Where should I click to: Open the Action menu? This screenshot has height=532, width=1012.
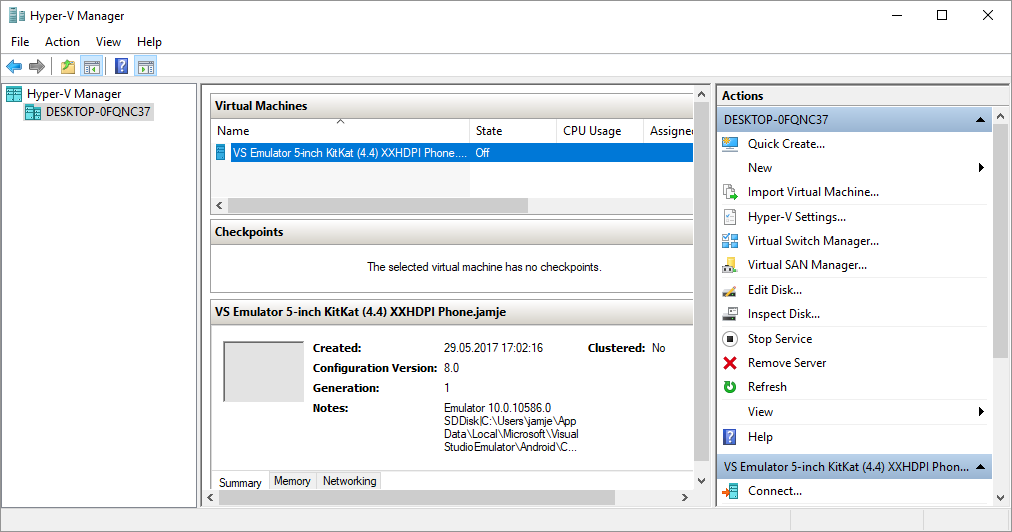[63, 42]
